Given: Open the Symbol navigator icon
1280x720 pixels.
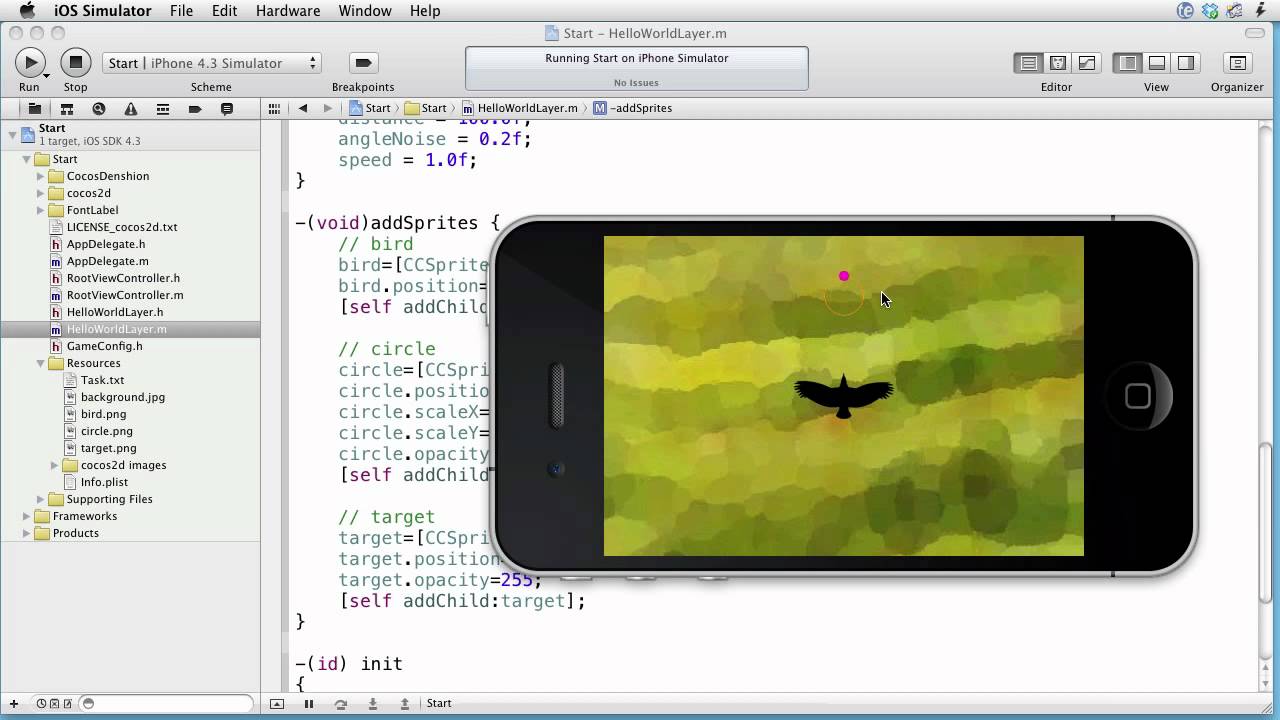Looking at the screenshot, I should tap(67, 108).
